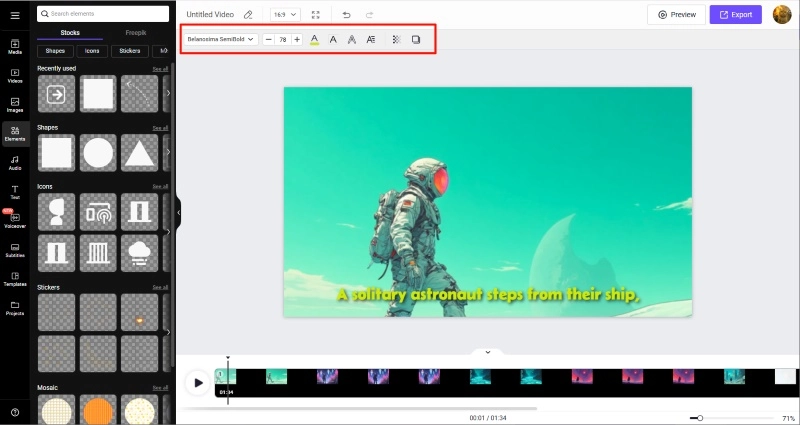Click See all next to Icons
Viewport: 800px width, 425px height.
point(160,187)
